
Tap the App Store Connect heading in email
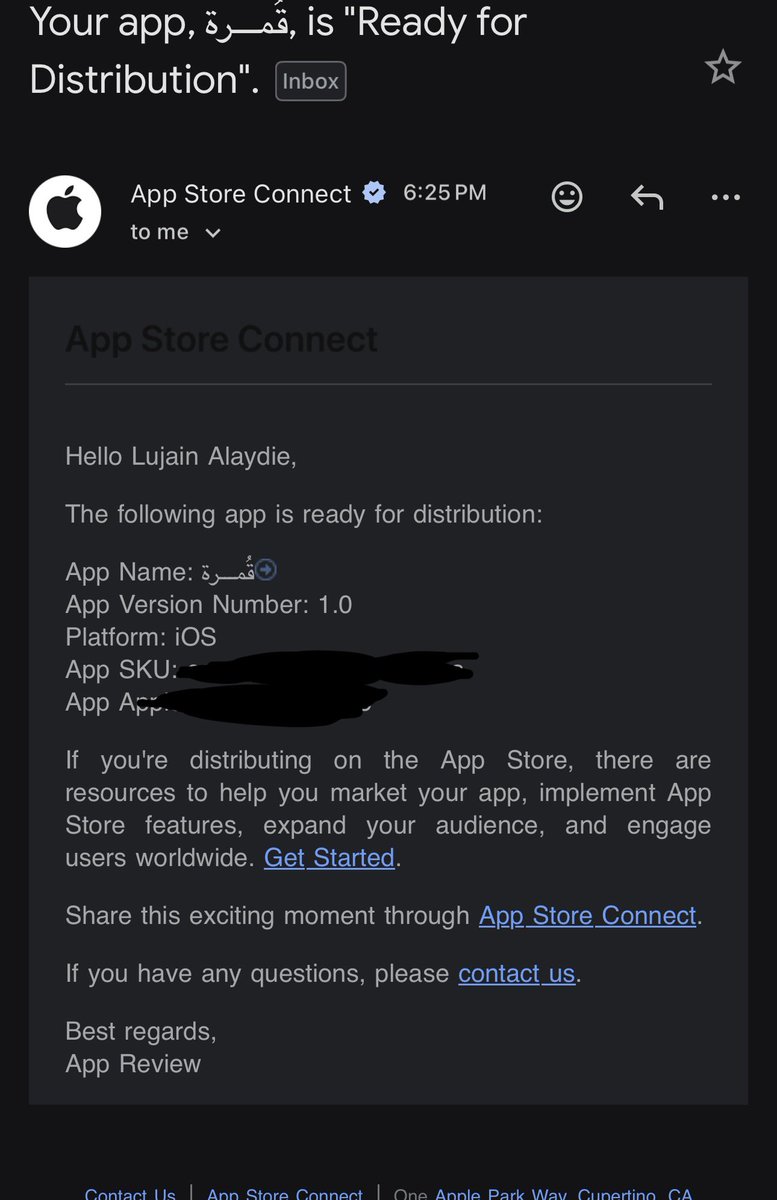point(221,339)
